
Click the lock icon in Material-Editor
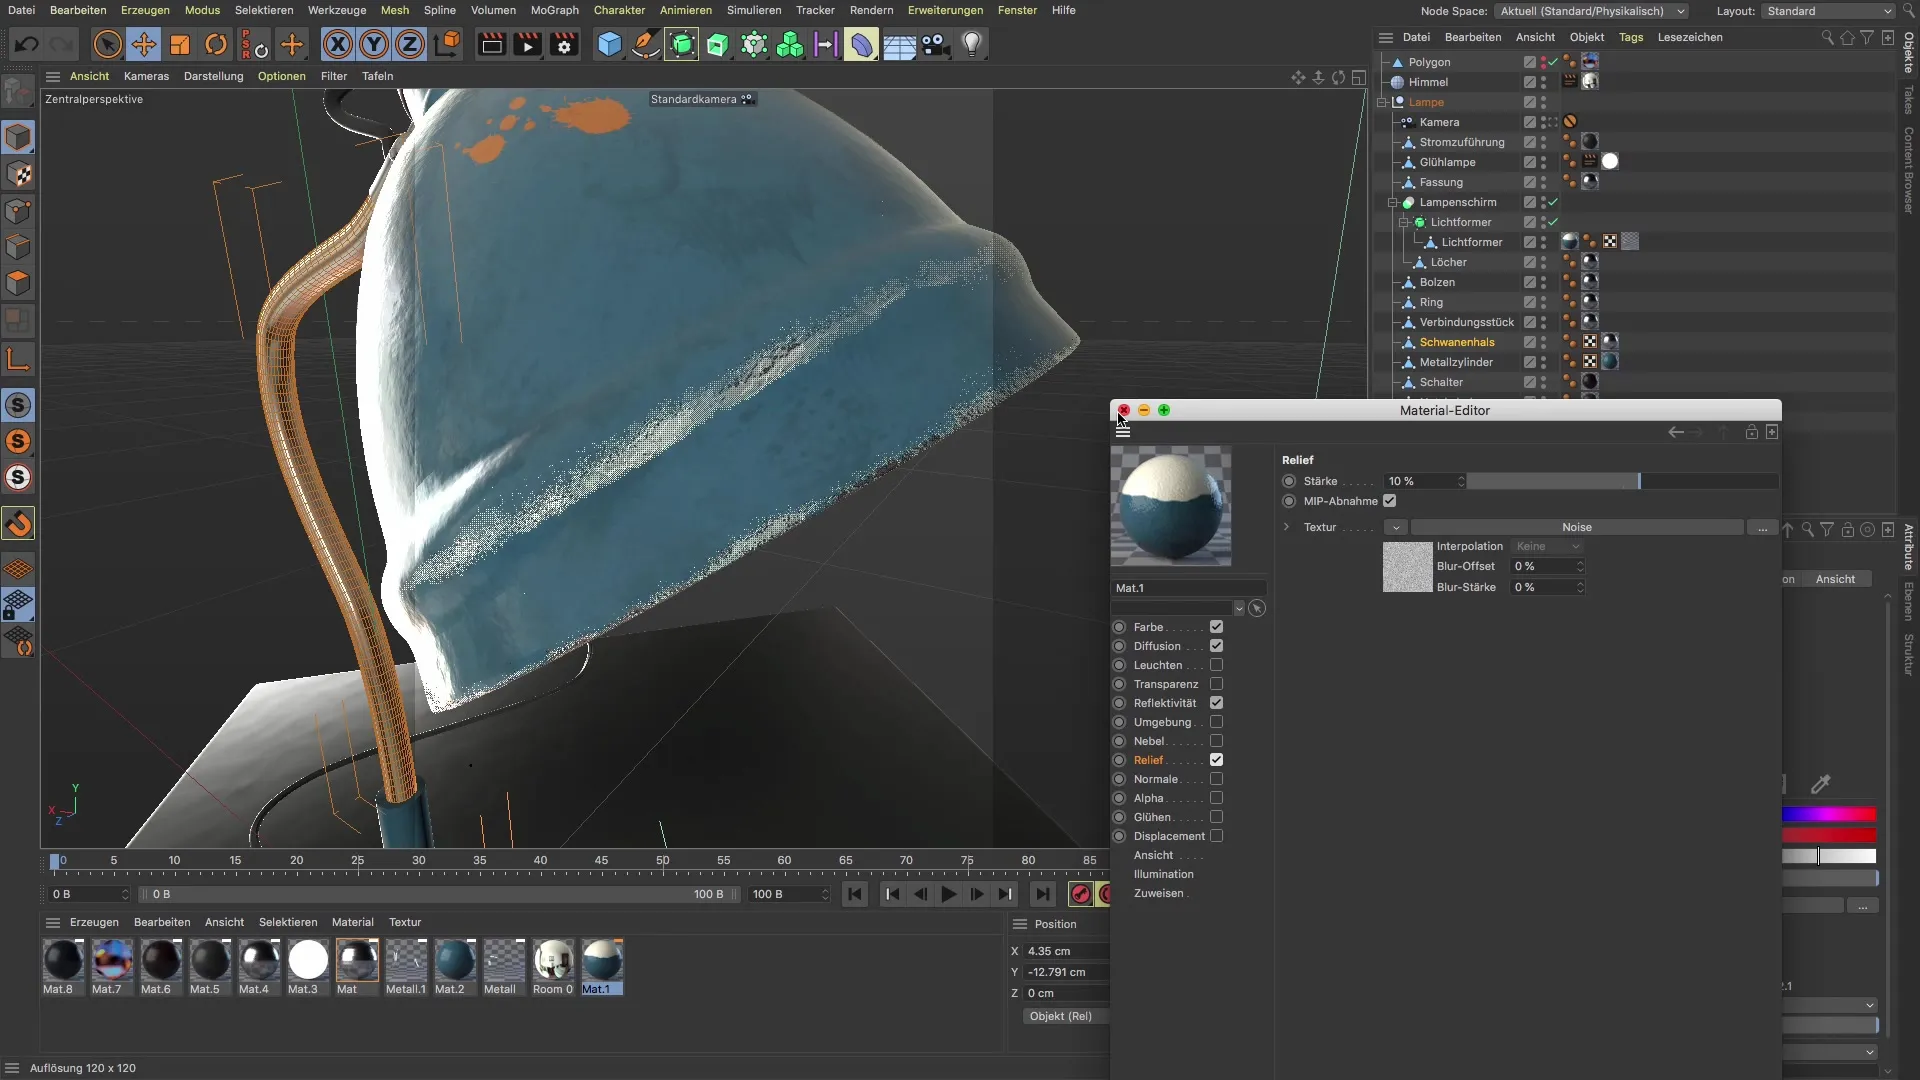pyautogui.click(x=1751, y=432)
